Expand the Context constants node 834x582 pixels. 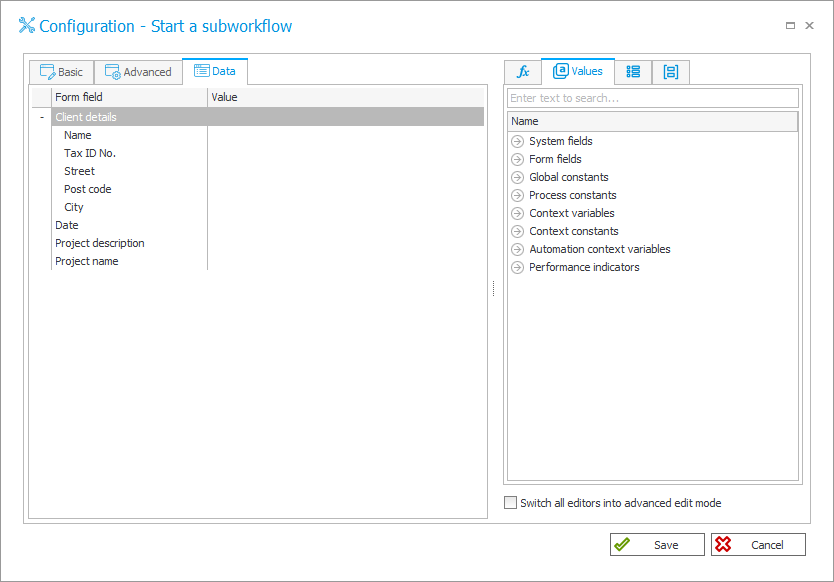click(517, 232)
